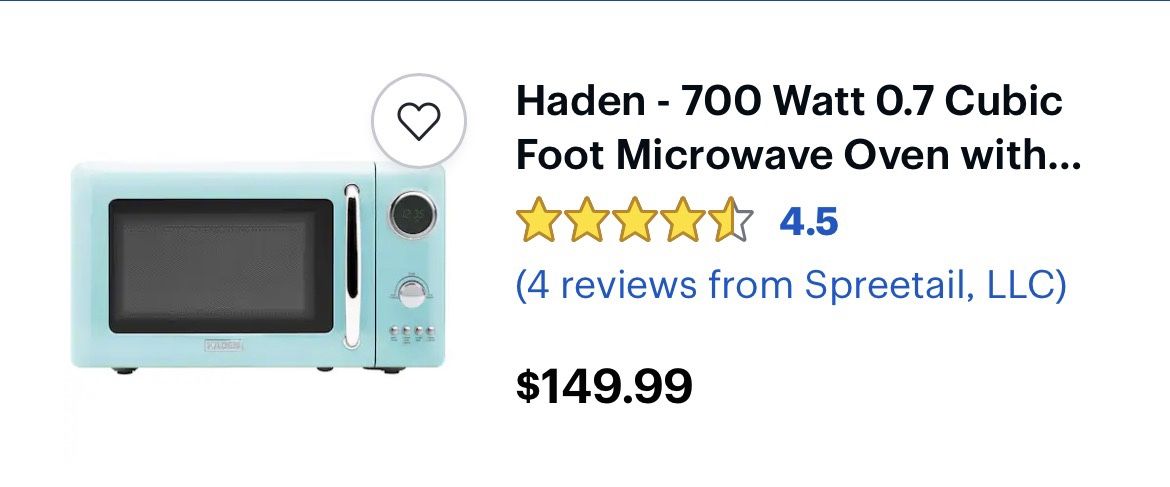Open the 4 reviews from Spreetail link
The width and height of the screenshot is (1170, 487).
791,285
